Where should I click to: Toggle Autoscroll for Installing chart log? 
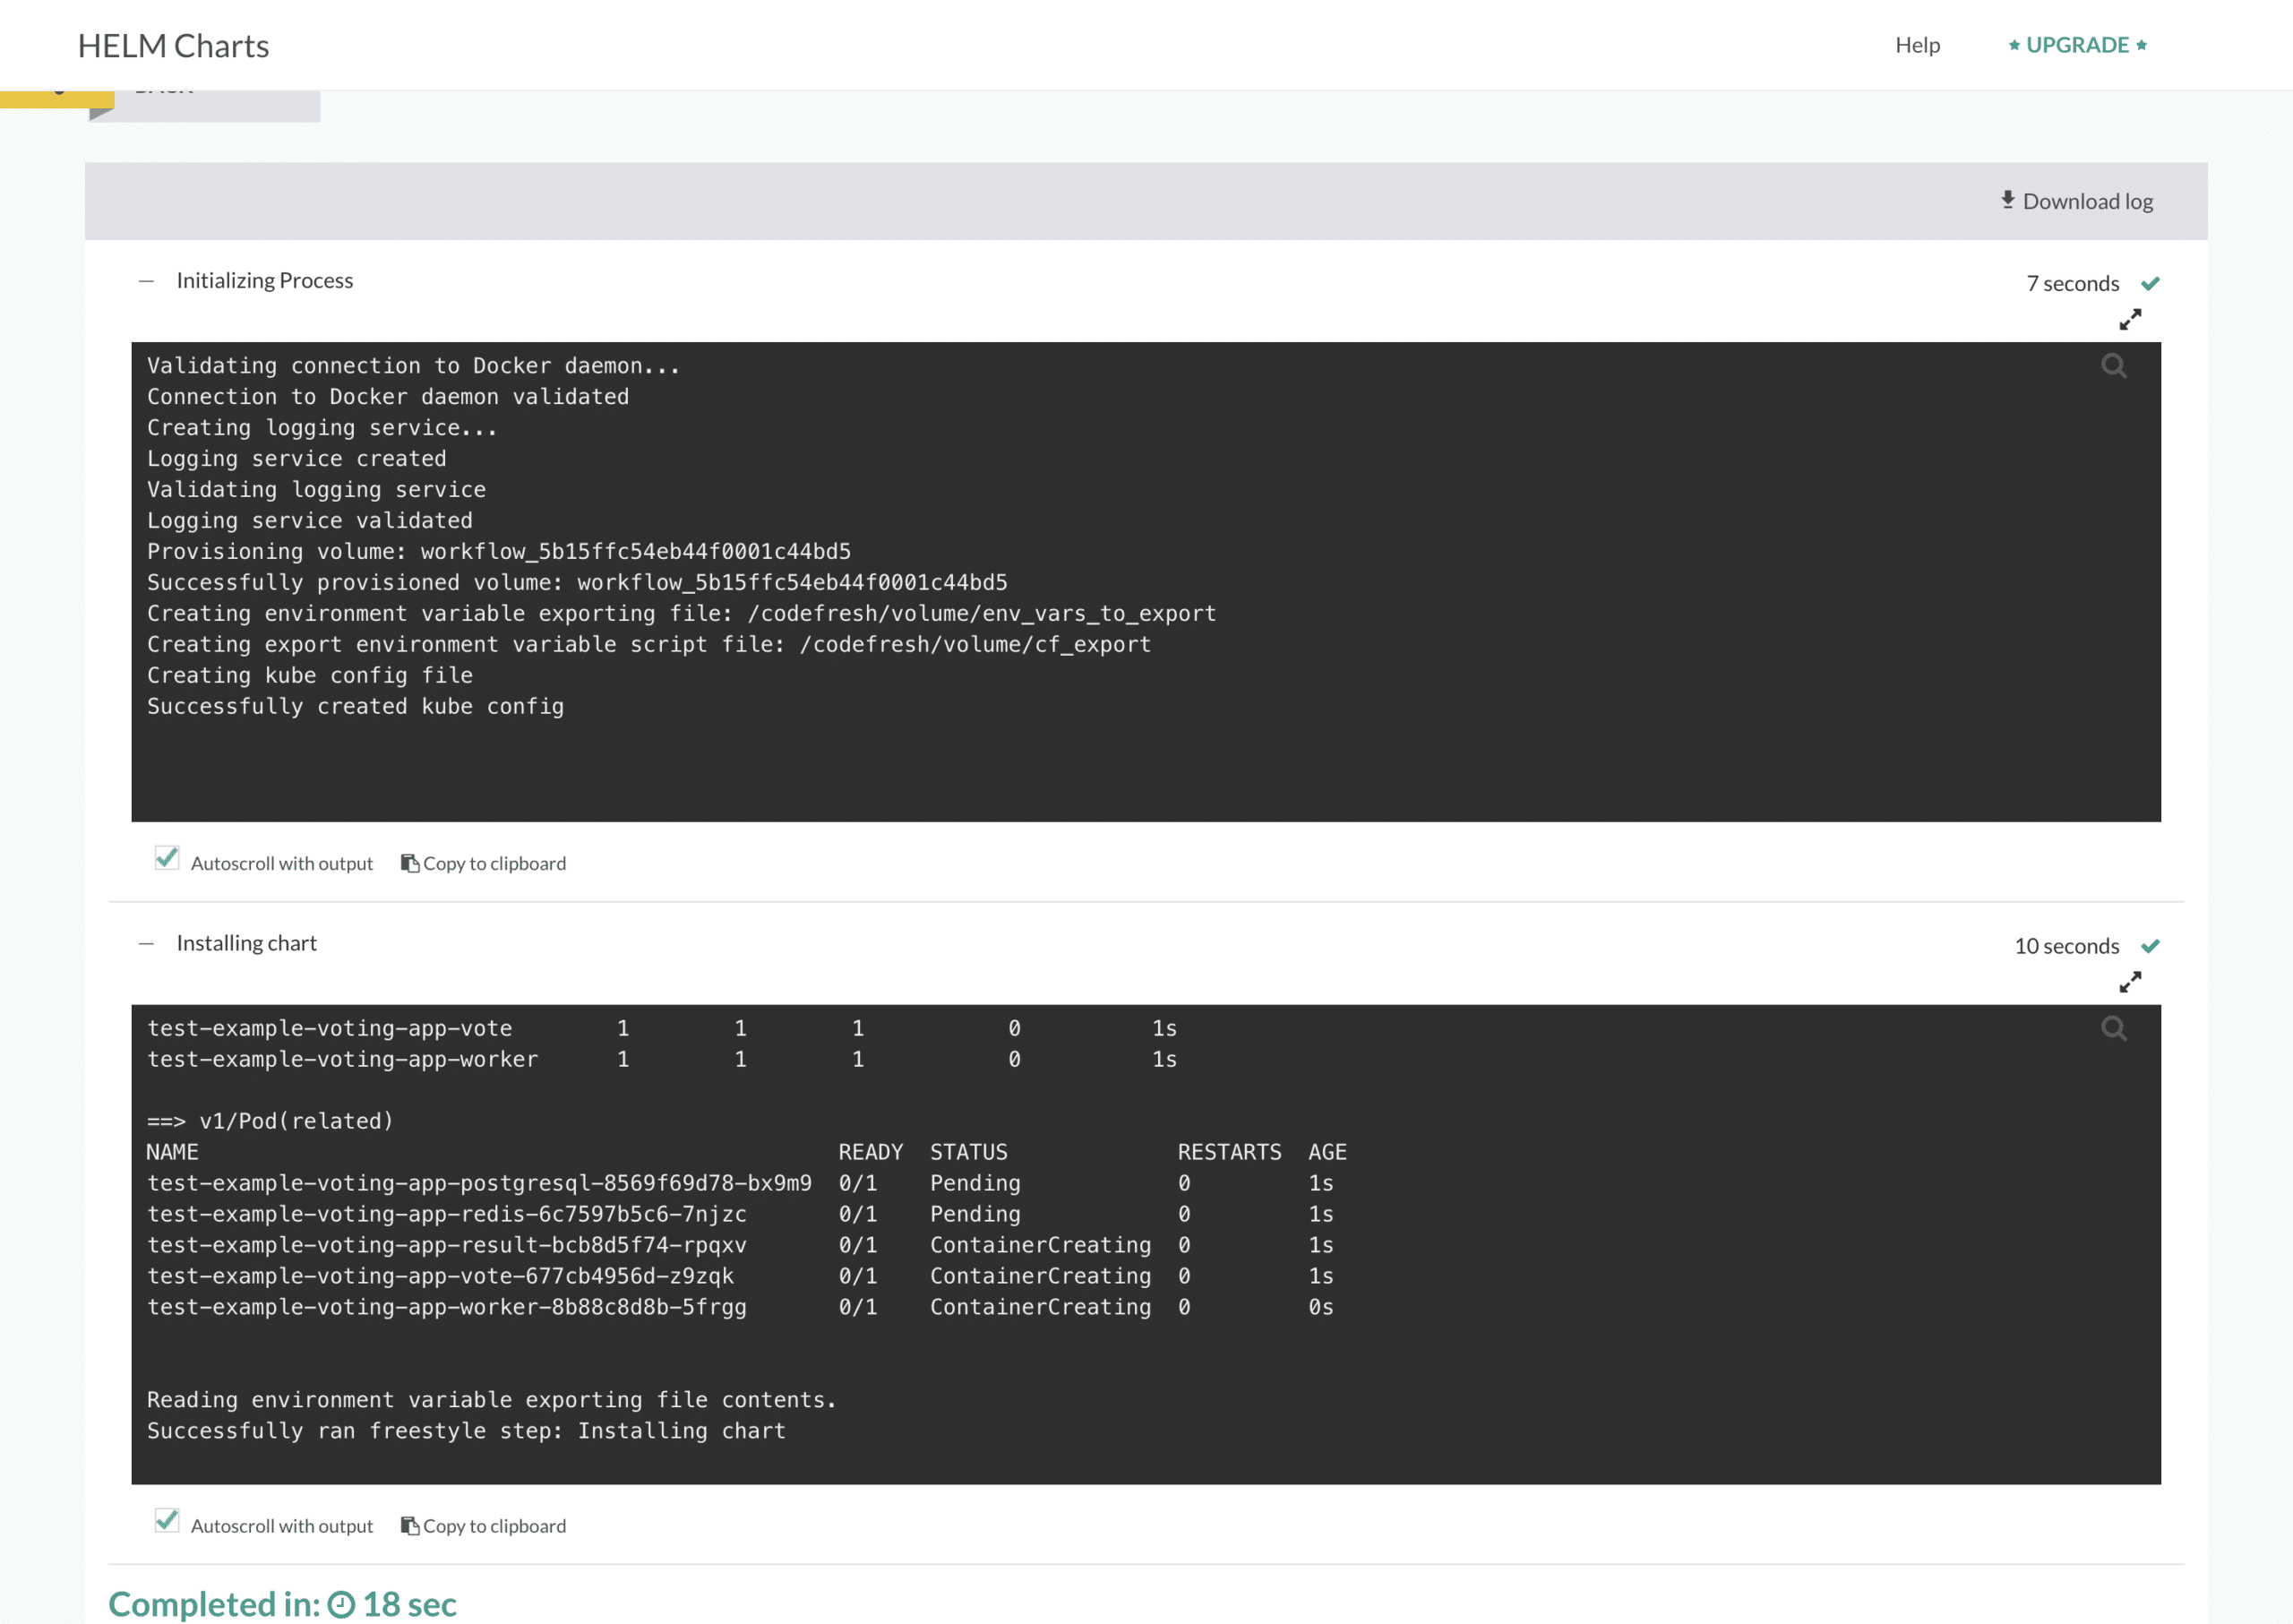pyautogui.click(x=167, y=1521)
